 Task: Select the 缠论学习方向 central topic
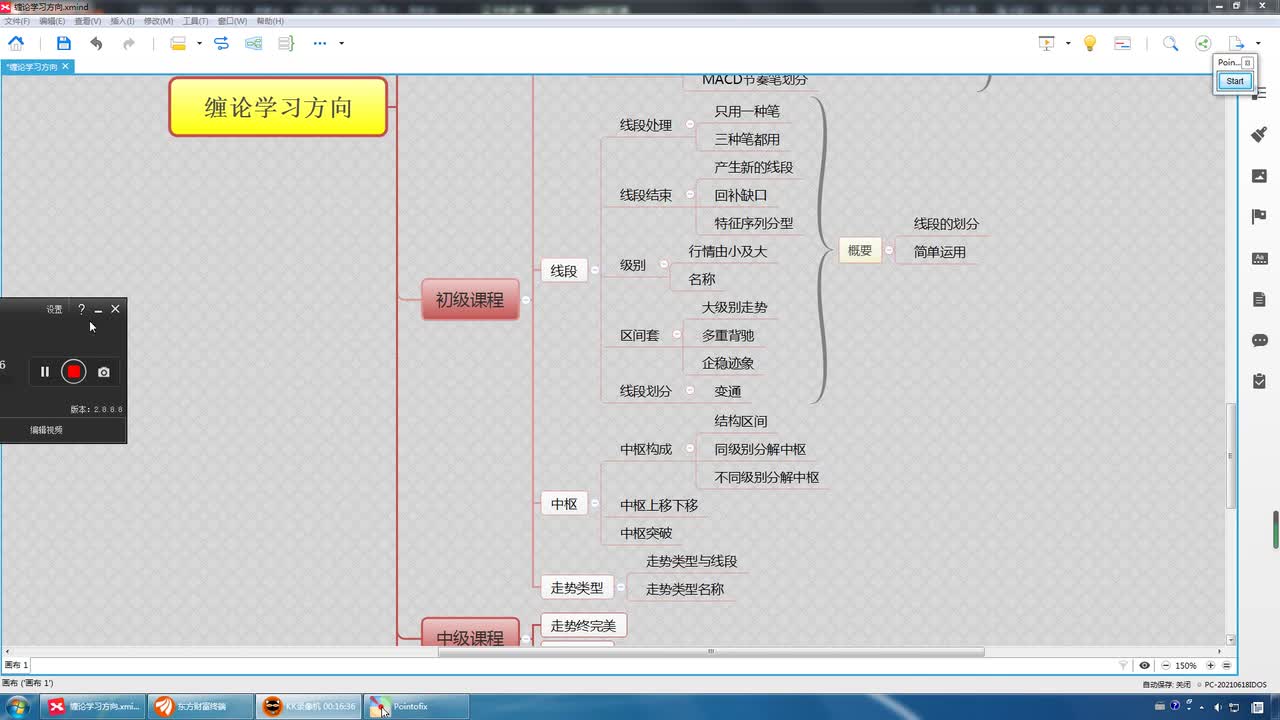(x=278, y=107)
